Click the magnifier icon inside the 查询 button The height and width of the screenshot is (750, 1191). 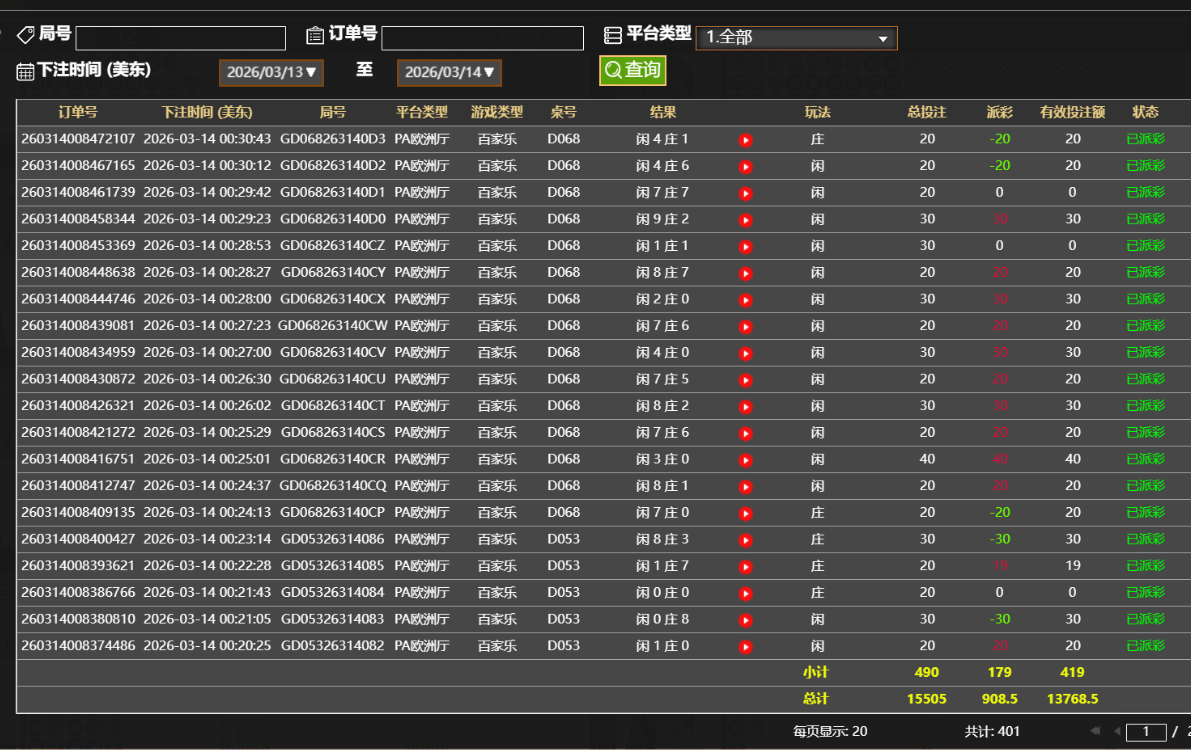click(611, 70)
